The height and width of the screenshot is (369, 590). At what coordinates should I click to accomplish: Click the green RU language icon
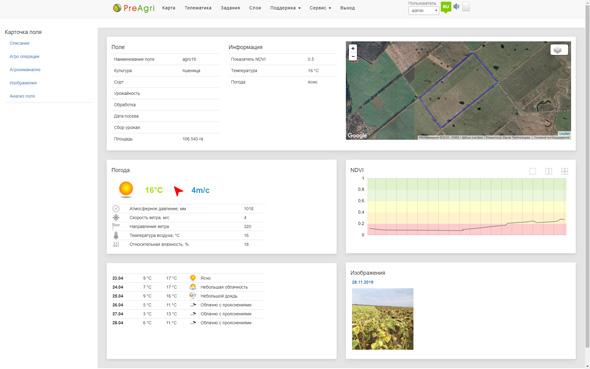click(x=446, y=7)
